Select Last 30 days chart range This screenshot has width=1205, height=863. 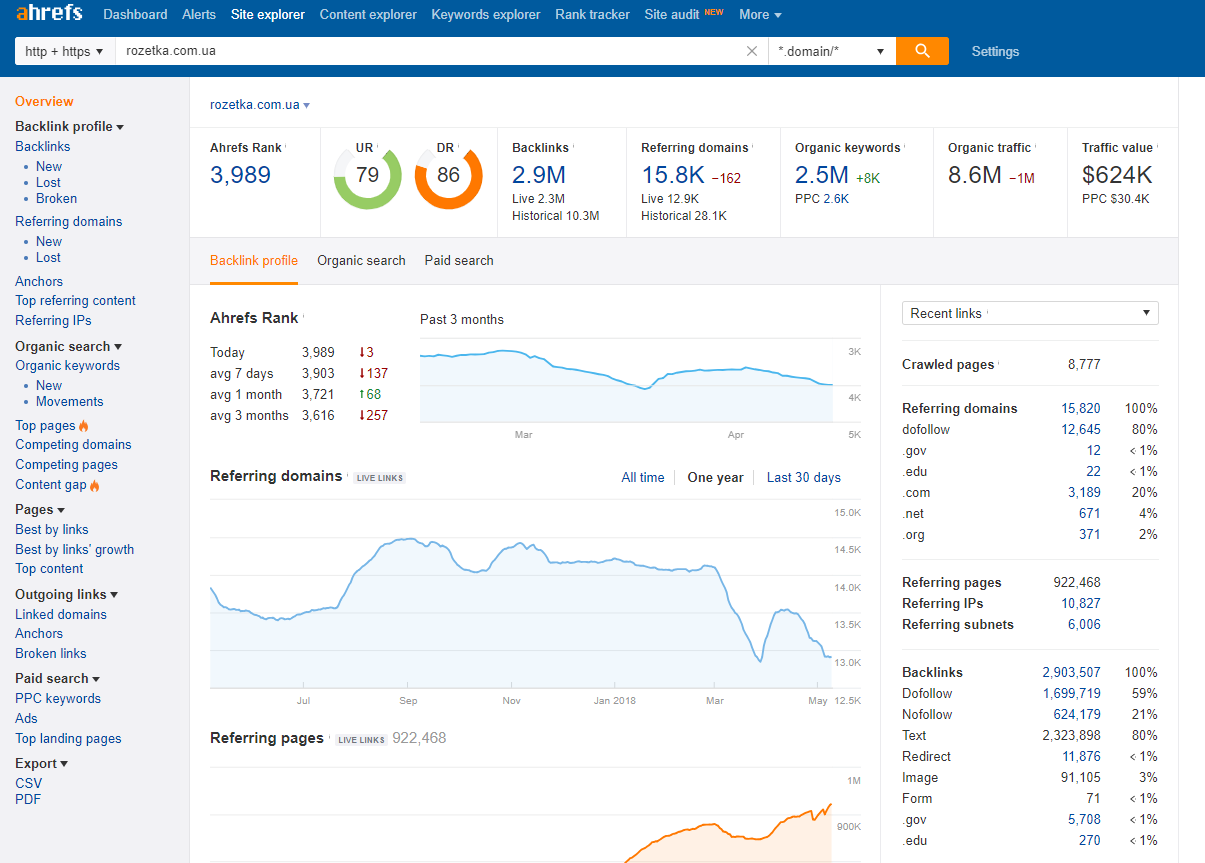803,477
